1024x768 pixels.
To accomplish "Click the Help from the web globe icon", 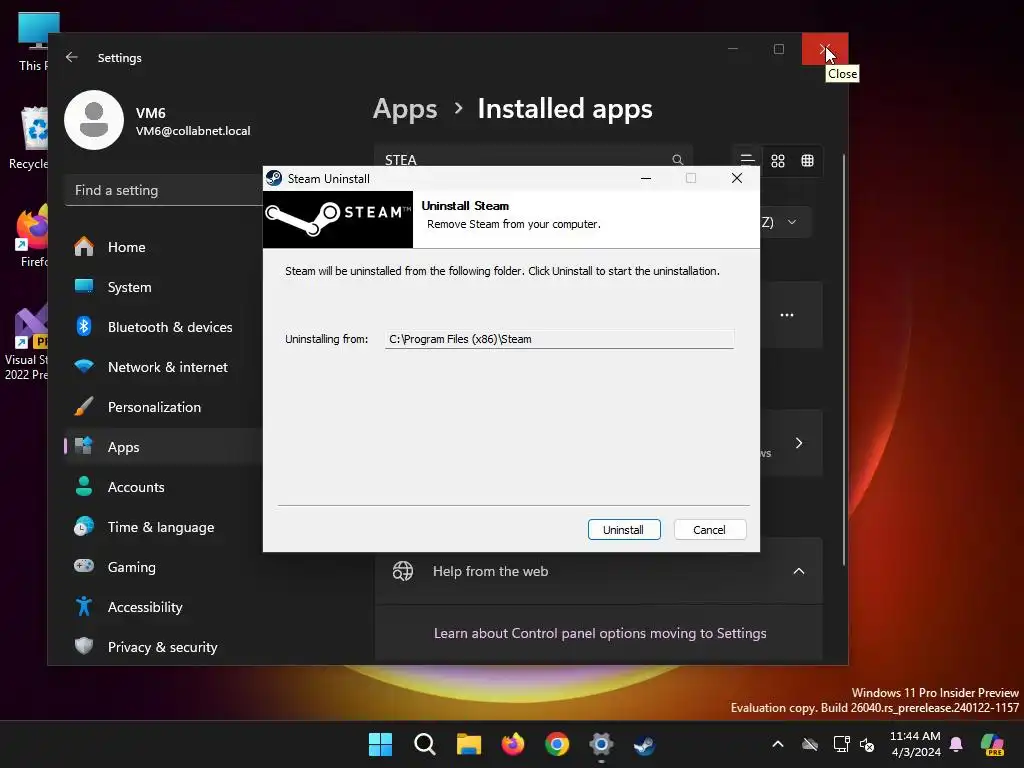I will [x=403, y=571].
